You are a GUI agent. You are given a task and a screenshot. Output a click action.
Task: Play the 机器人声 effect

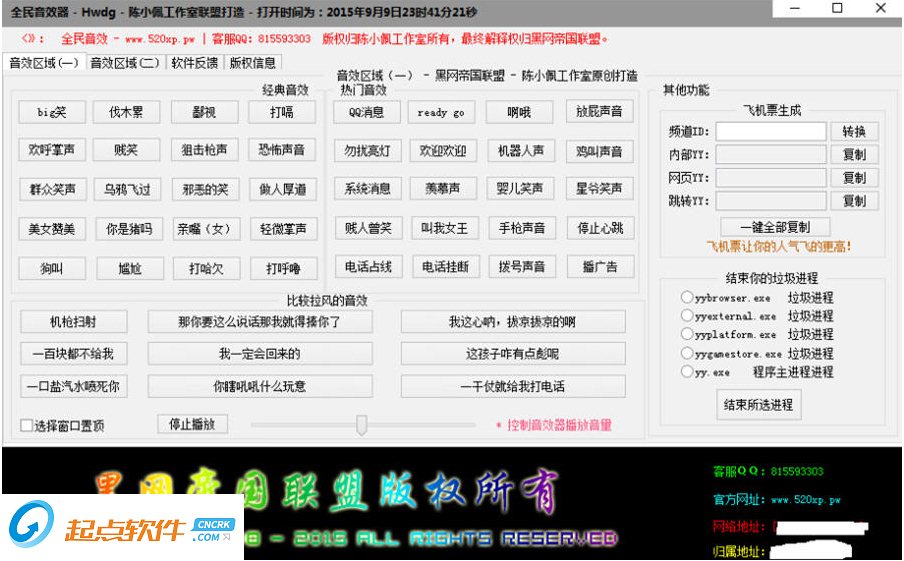(x=521, y=151)
